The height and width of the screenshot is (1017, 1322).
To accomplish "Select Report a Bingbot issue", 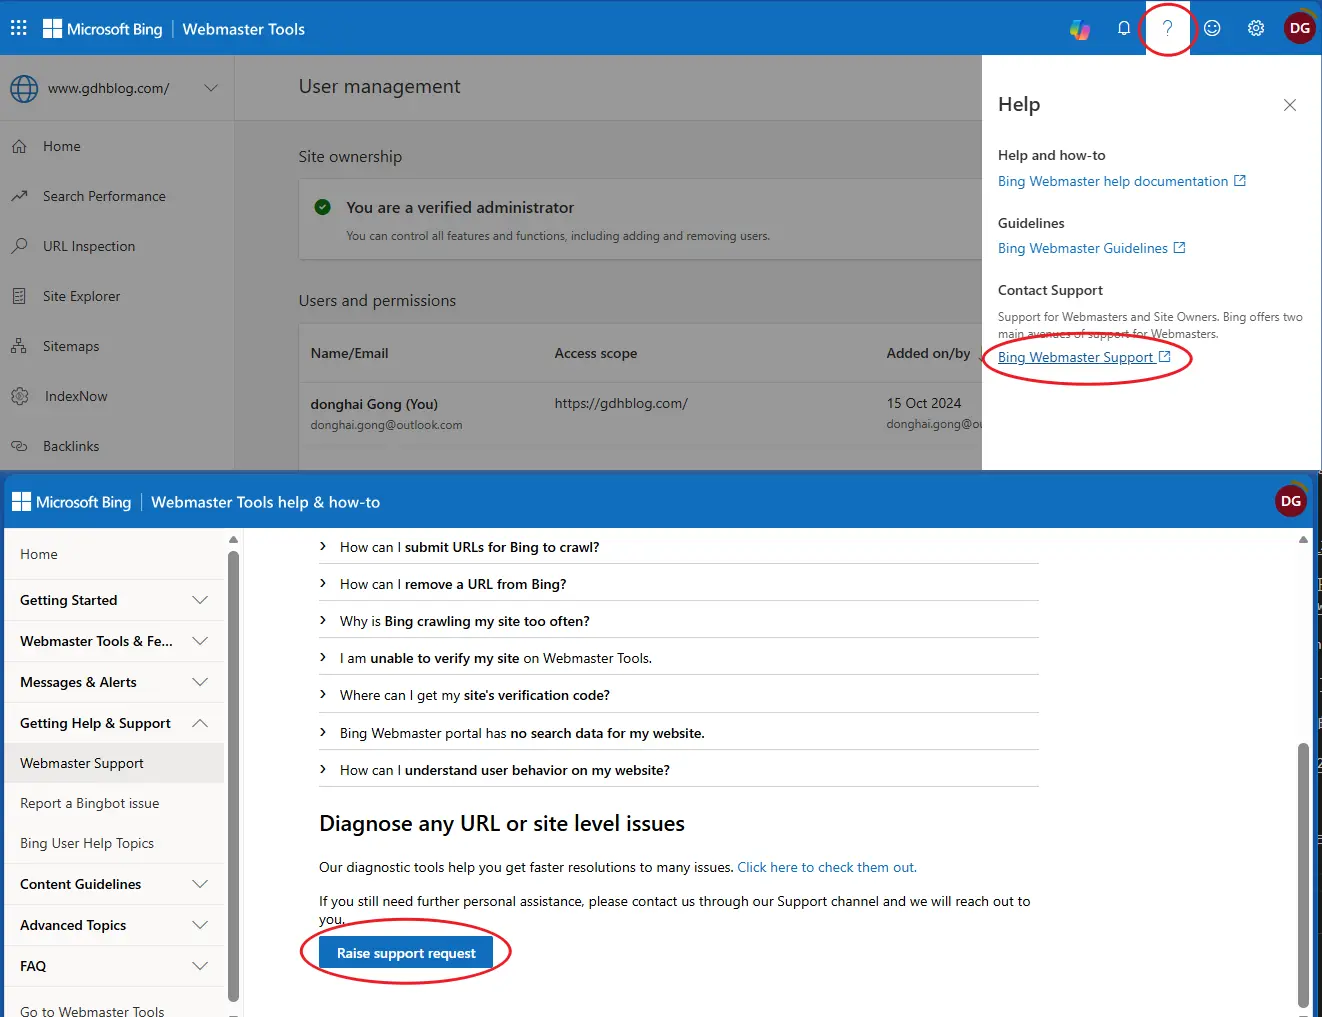I will click(89, 803).
